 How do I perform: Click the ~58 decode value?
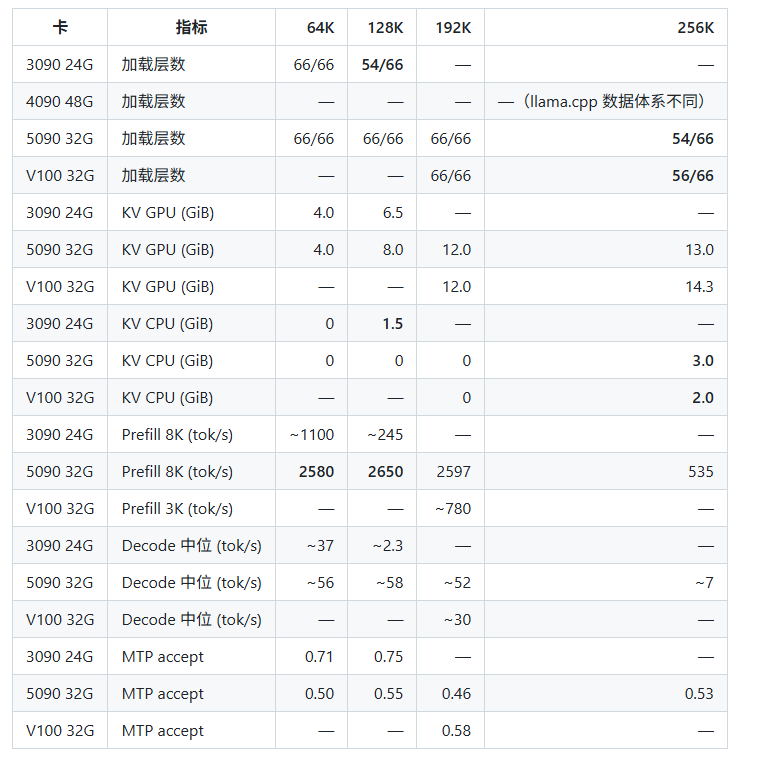[x=389, y=583]
